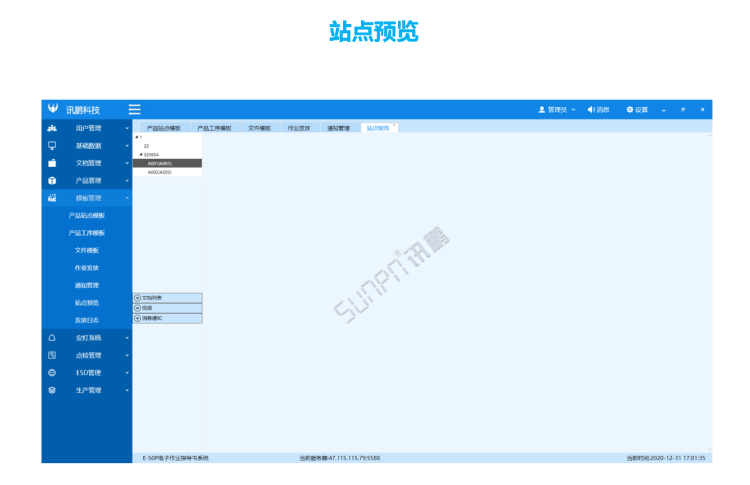Screen dimensions: 750x485
Task: Switch to the 作业发放 tab
Action: 299,128
